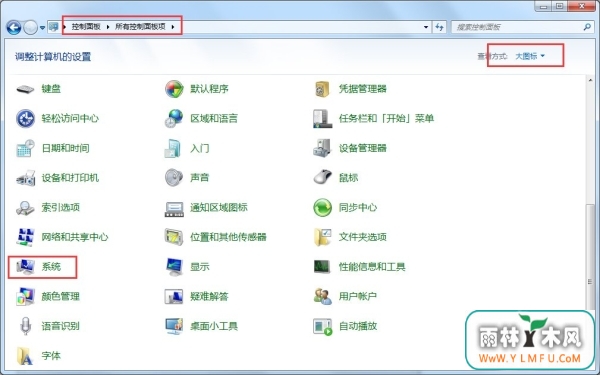Open the recent pages arrow beside navigation buttons
Screen dimensions: 600x375
pyautogui.click(x=42, y=28)
